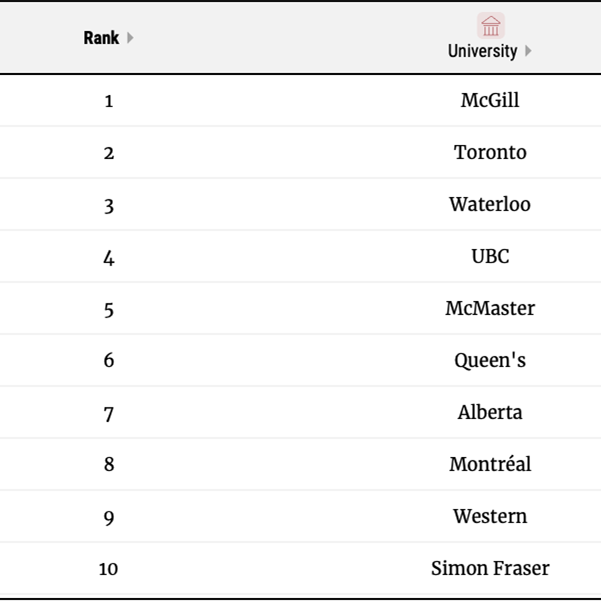
Task: Click rank number 7 cell
Action: tap(109, 414)
